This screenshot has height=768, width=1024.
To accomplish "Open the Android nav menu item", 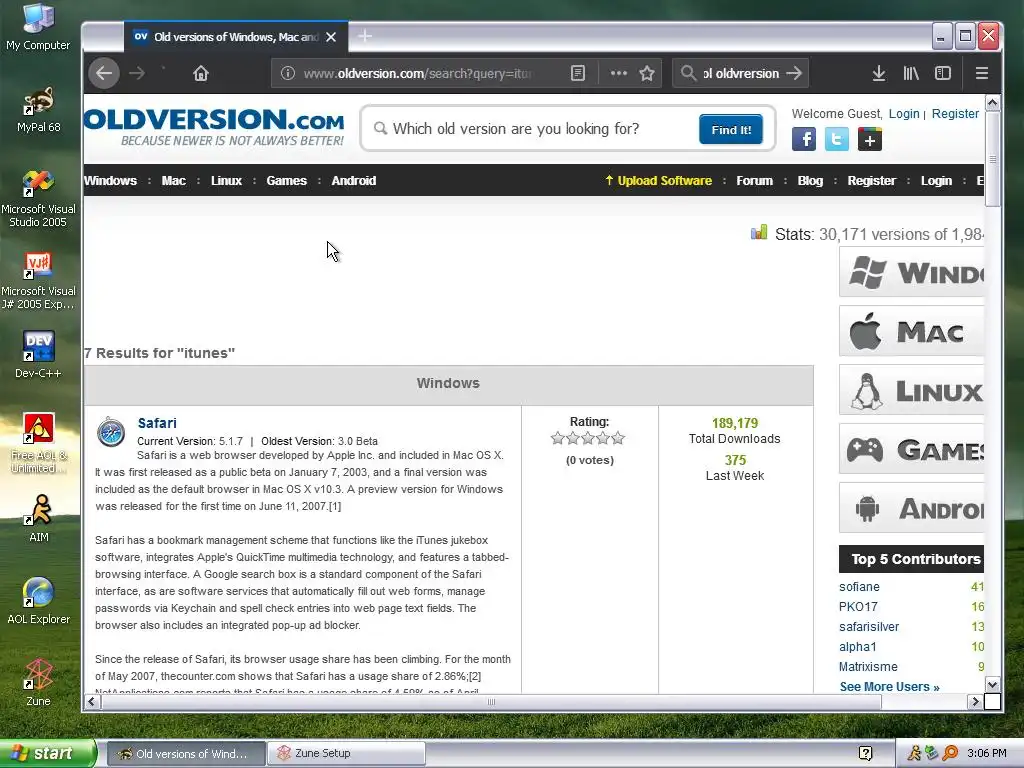I will (353, 180).
